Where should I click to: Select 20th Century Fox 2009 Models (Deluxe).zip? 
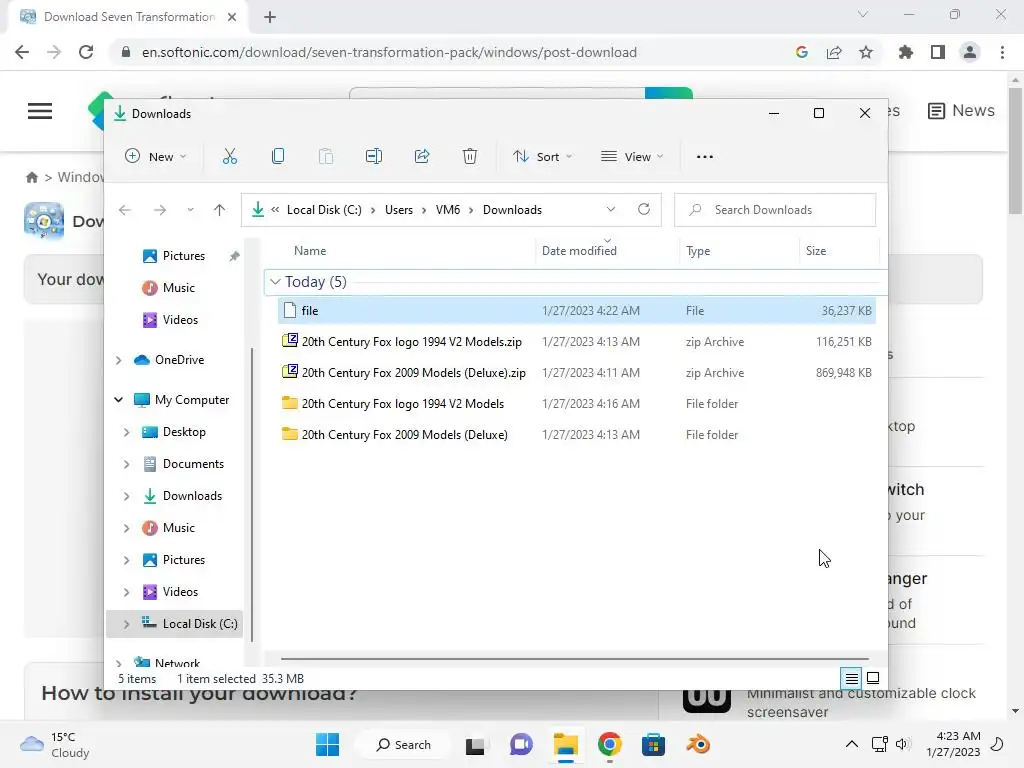point(577,373)
